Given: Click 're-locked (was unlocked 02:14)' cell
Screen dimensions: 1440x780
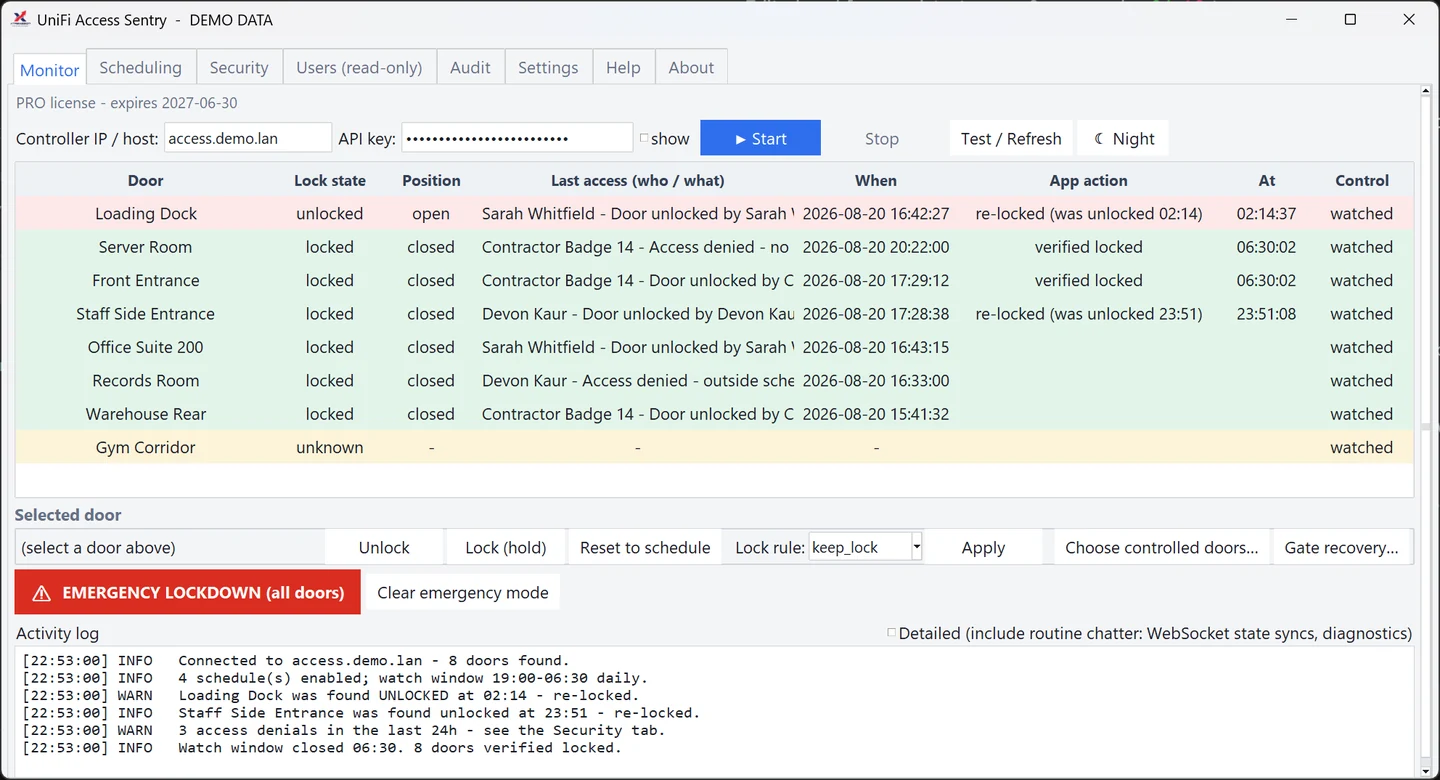Looking at the screenshot, I should pyautogui.click(x=1089, y=213).
